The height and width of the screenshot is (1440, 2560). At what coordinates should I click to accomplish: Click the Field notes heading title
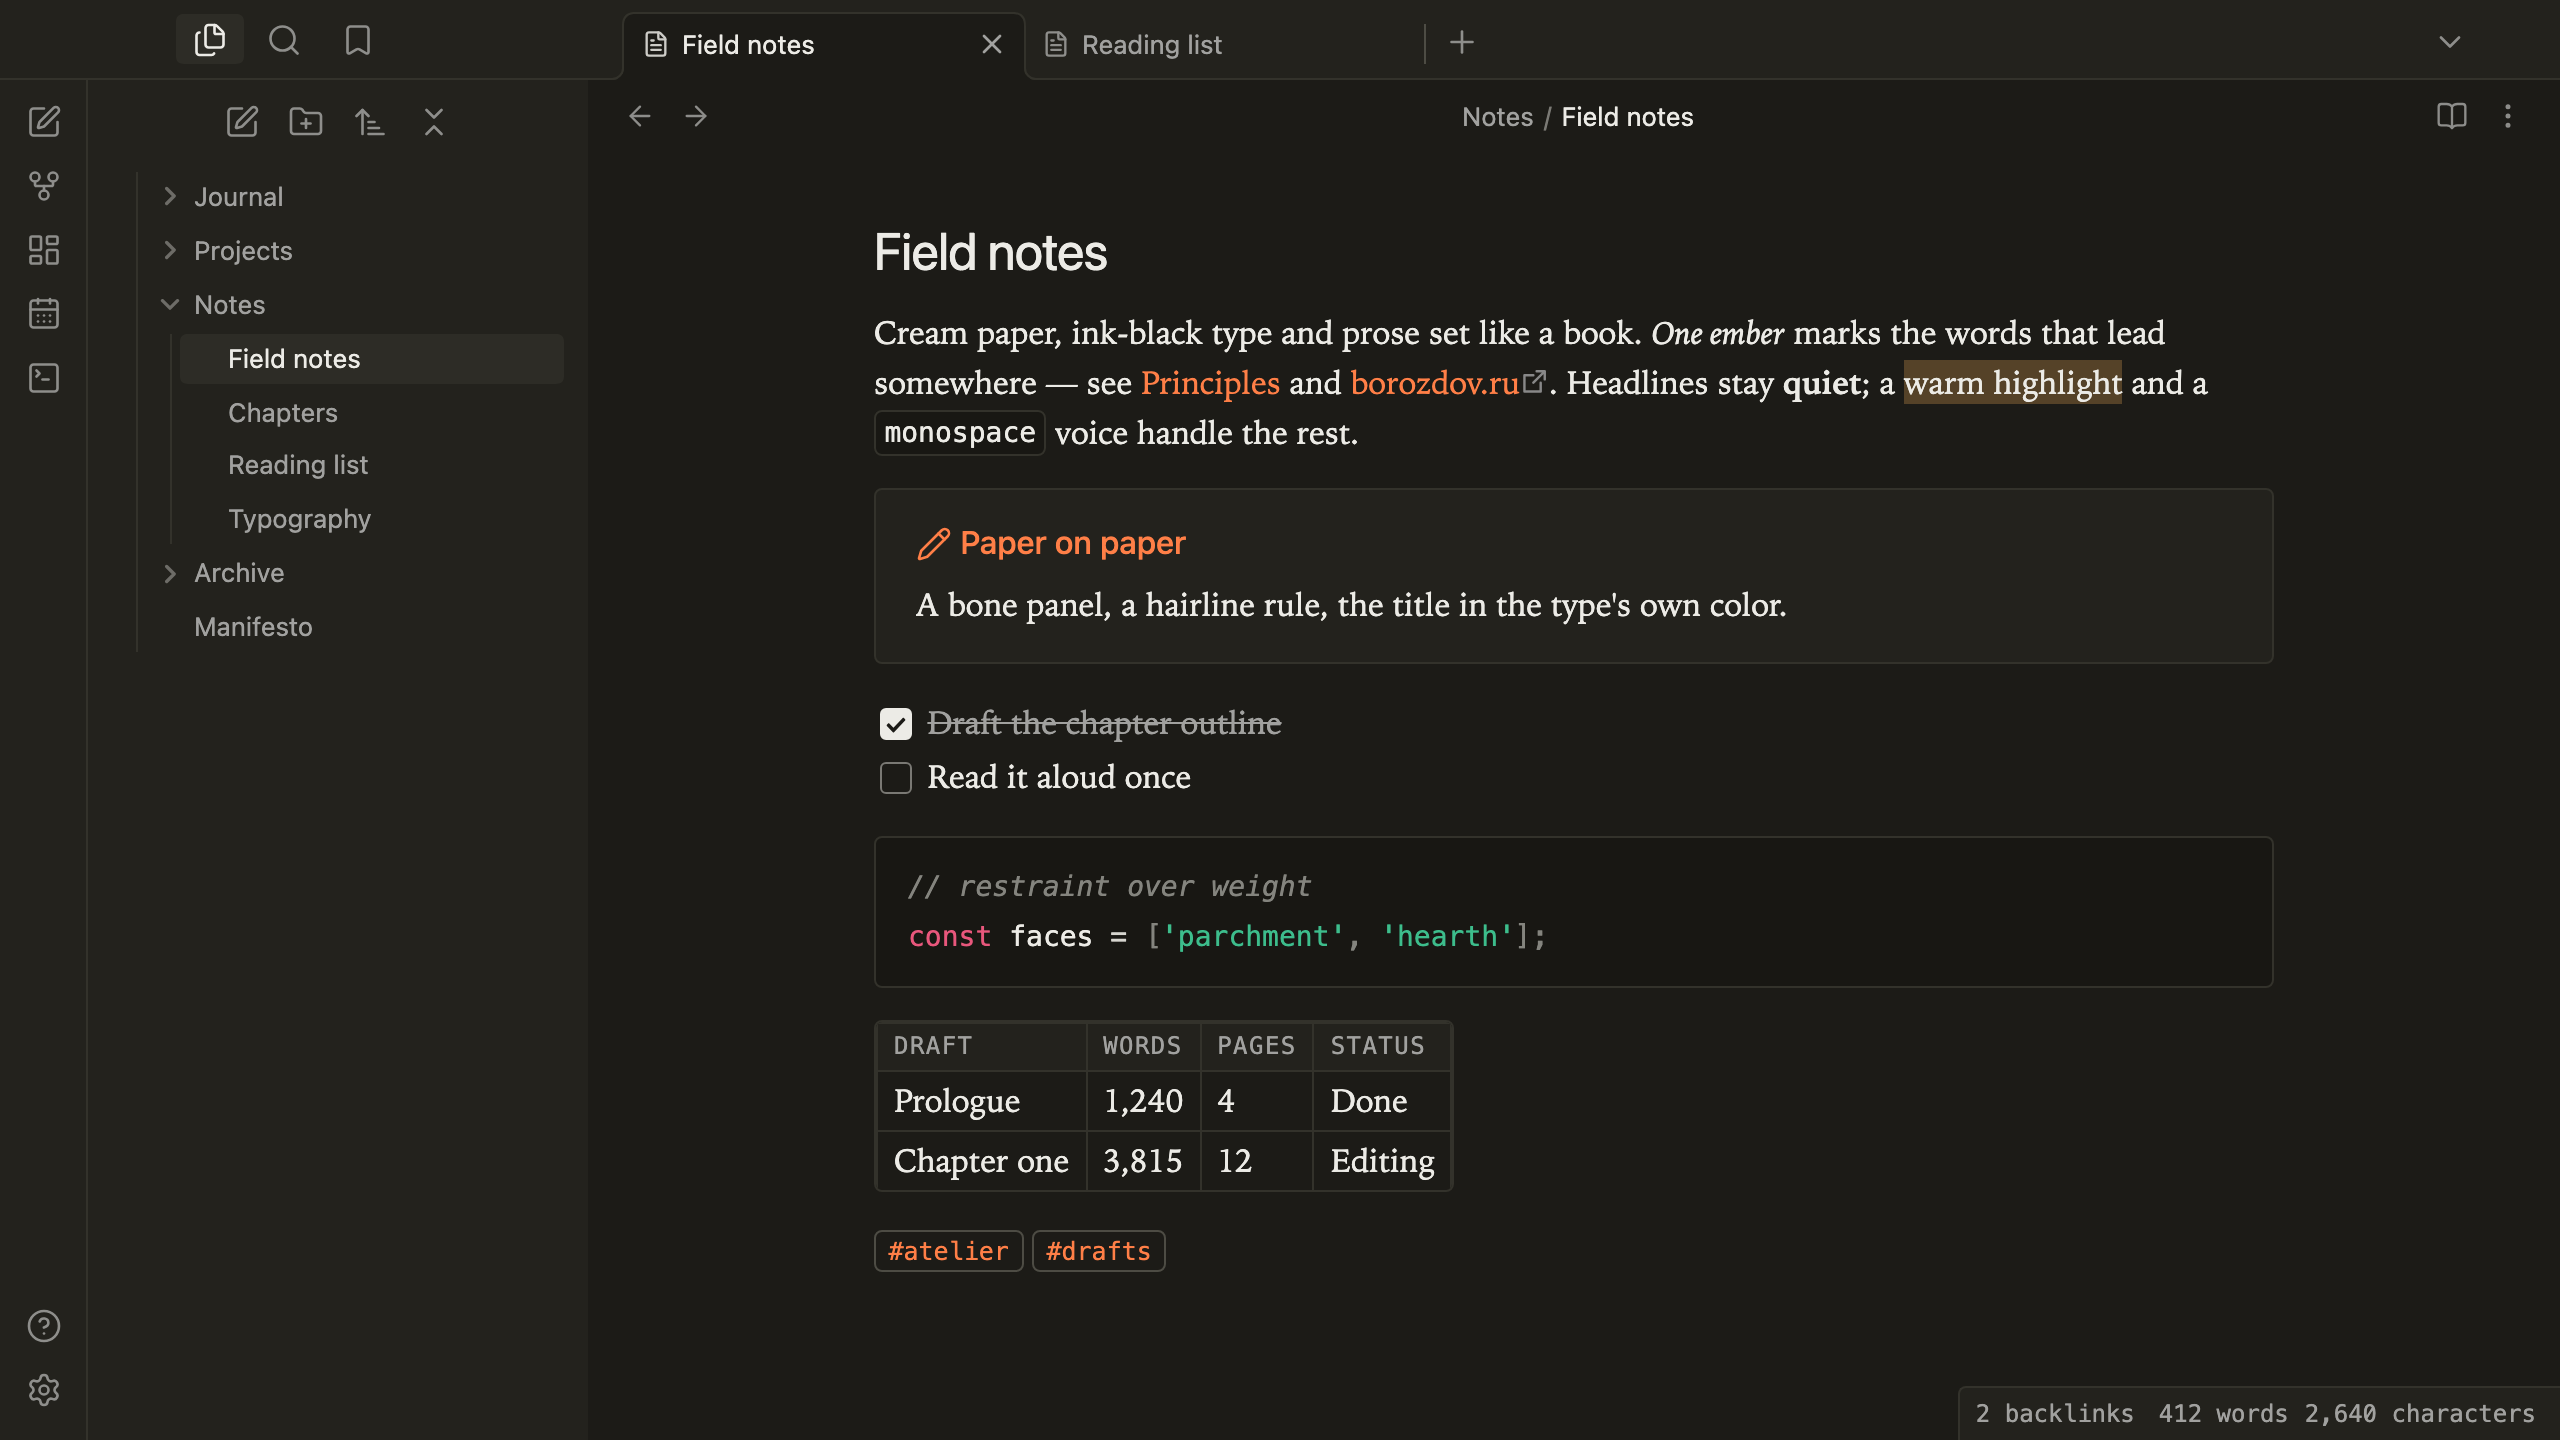click(990, 252)
